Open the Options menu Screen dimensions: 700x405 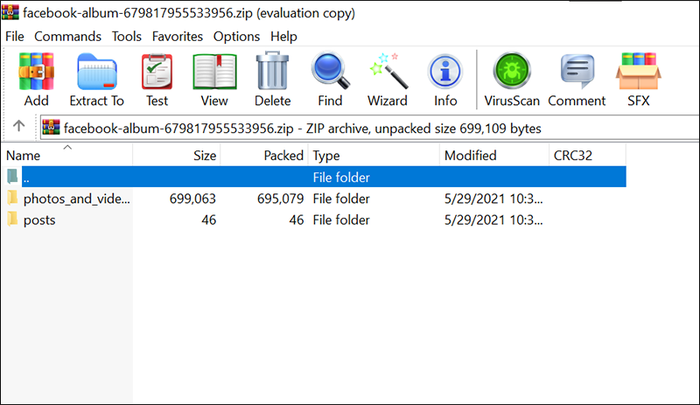coord(236,36)
